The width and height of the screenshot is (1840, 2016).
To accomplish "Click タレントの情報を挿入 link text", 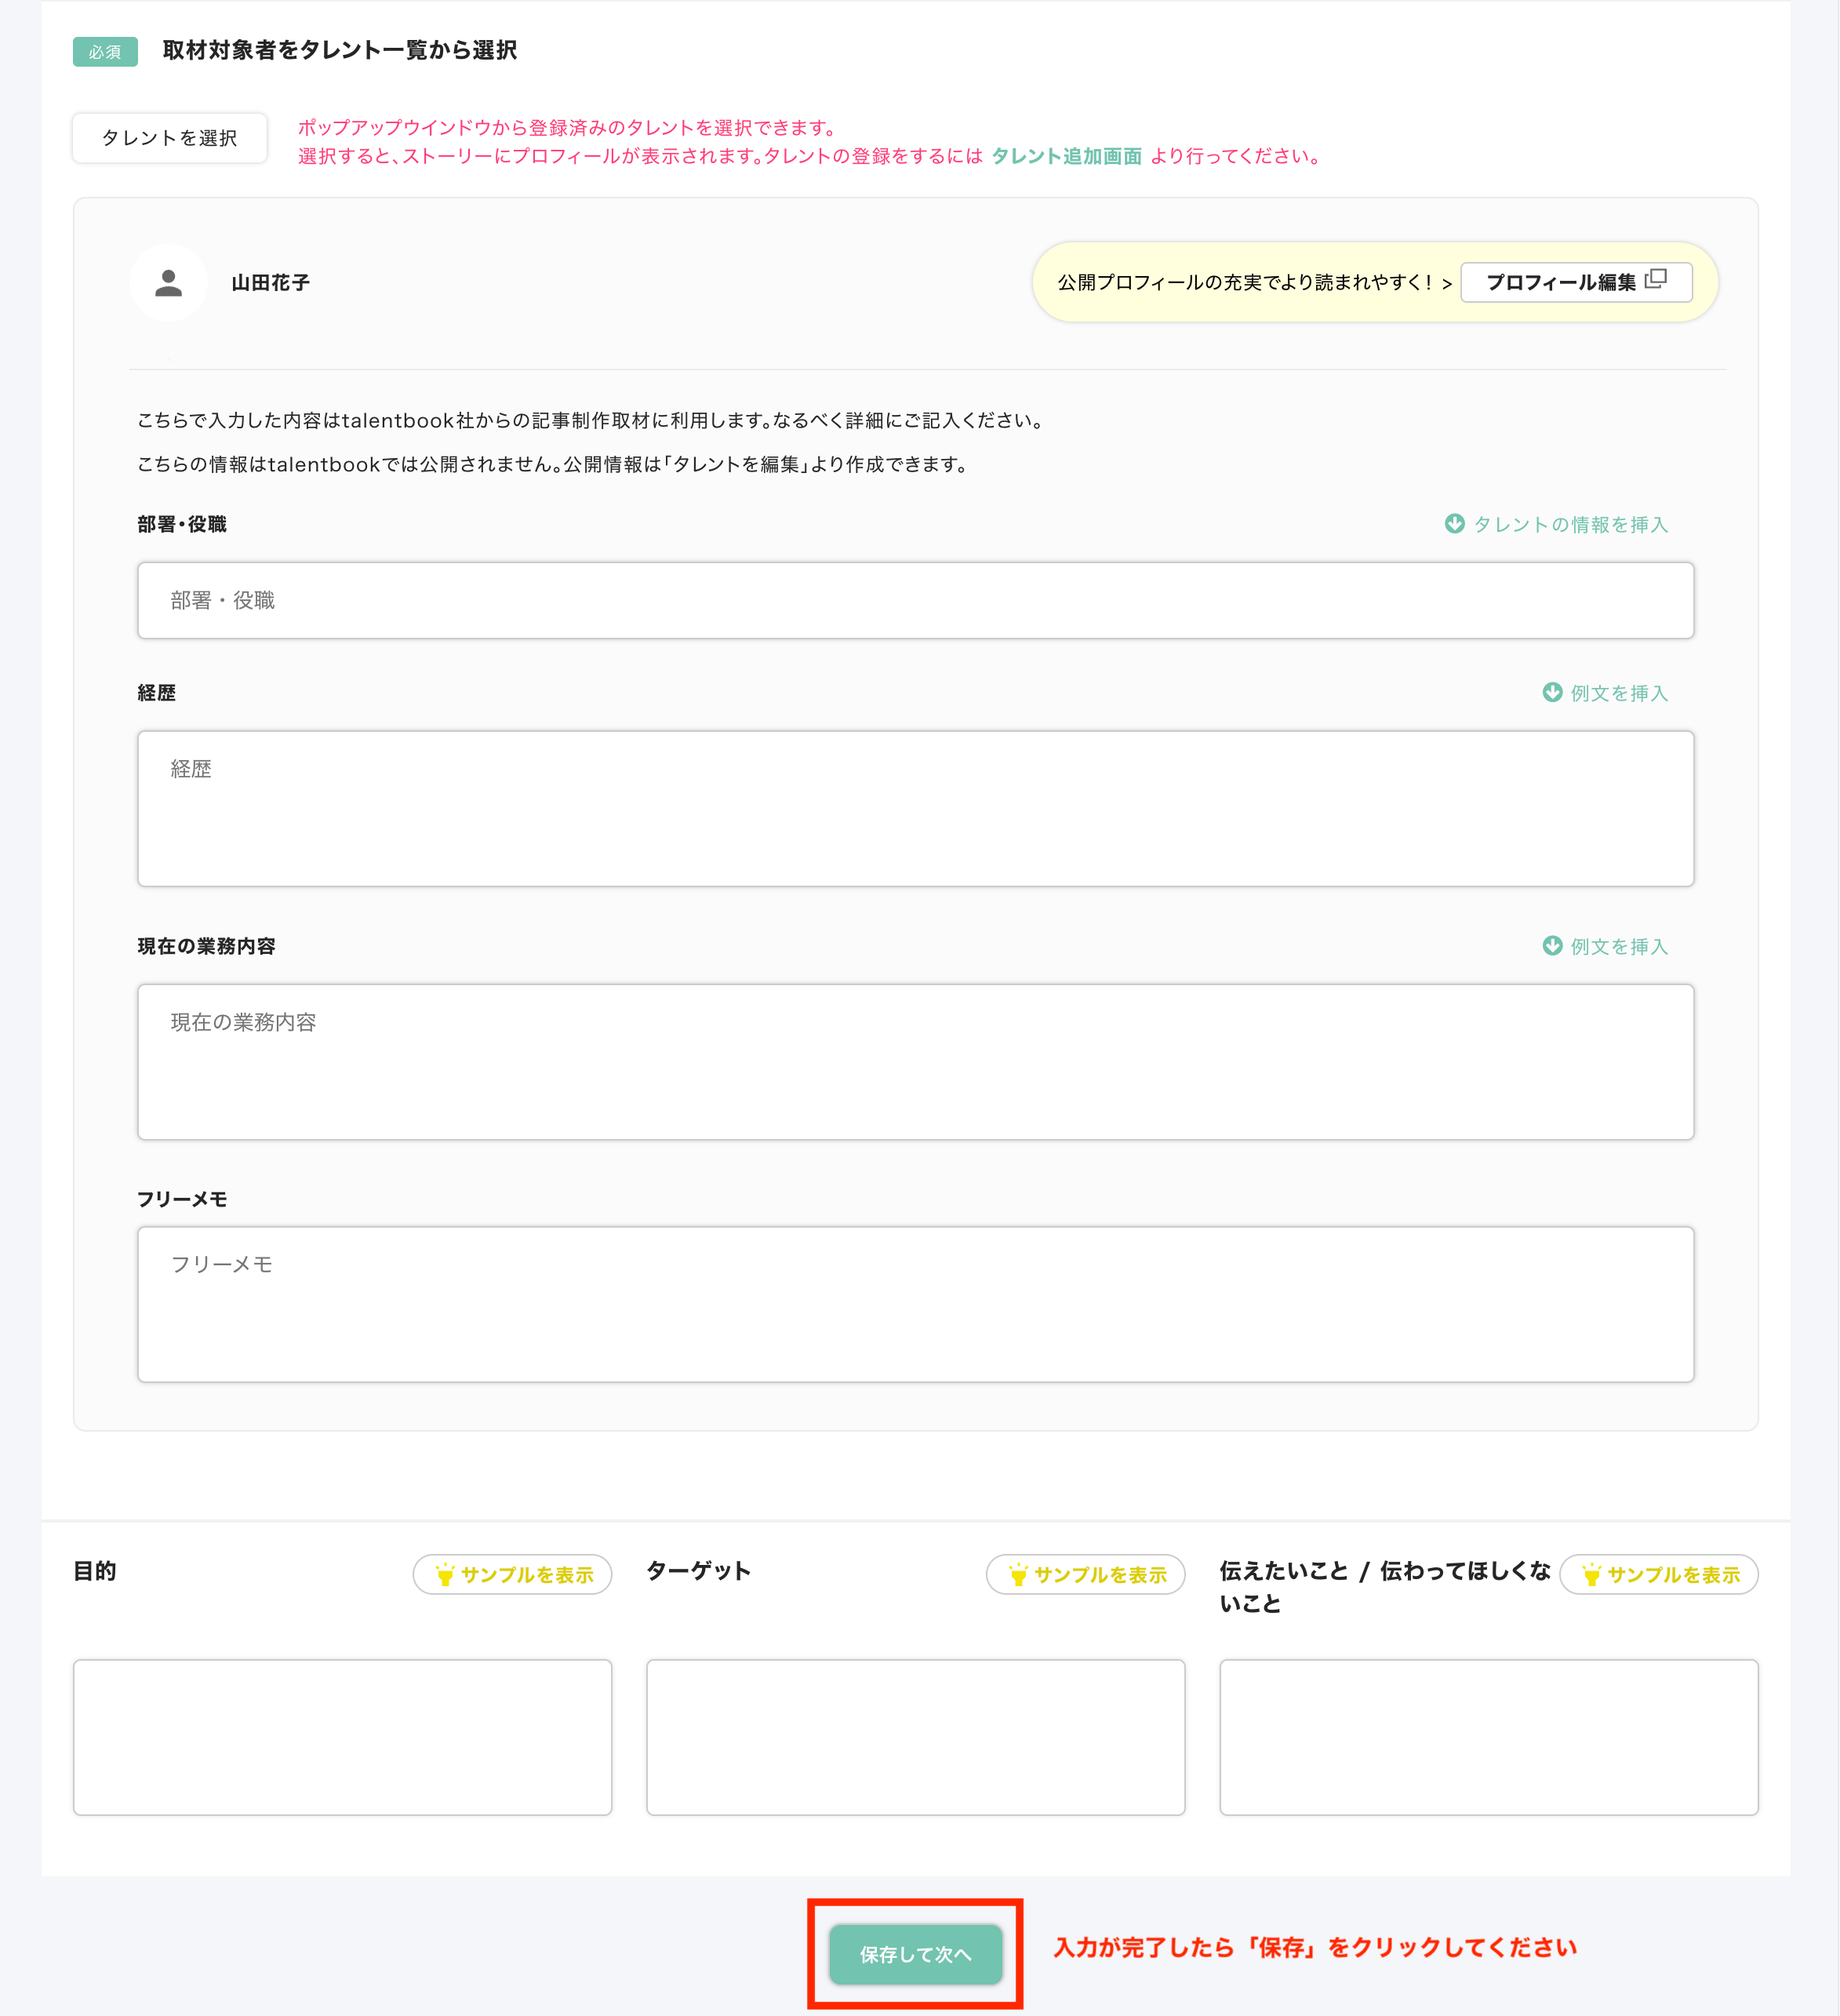I will [1570, 525].
